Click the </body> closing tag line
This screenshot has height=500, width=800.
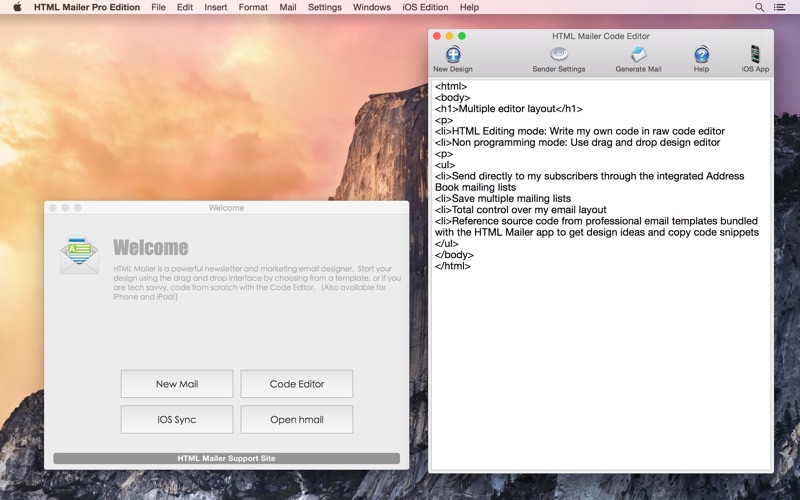(454, 255)
